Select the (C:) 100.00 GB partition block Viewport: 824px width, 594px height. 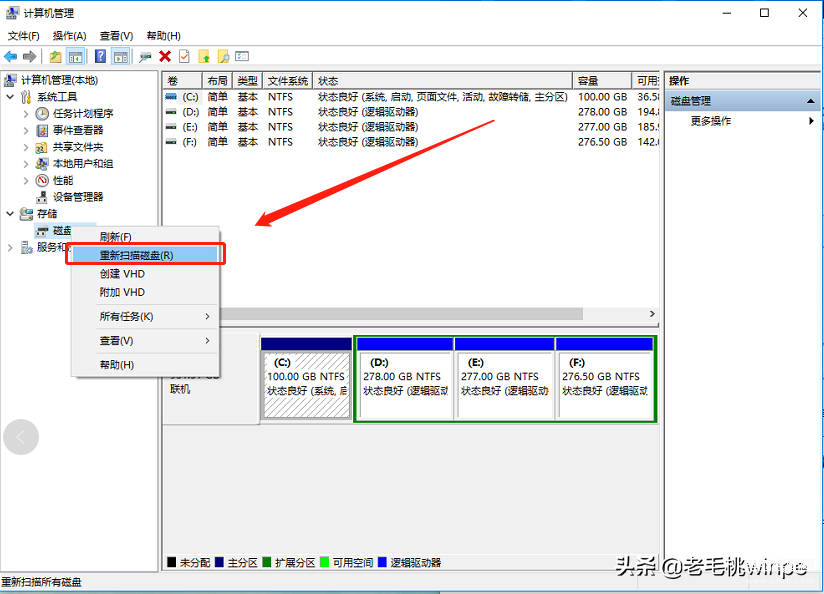coord(306,379)
